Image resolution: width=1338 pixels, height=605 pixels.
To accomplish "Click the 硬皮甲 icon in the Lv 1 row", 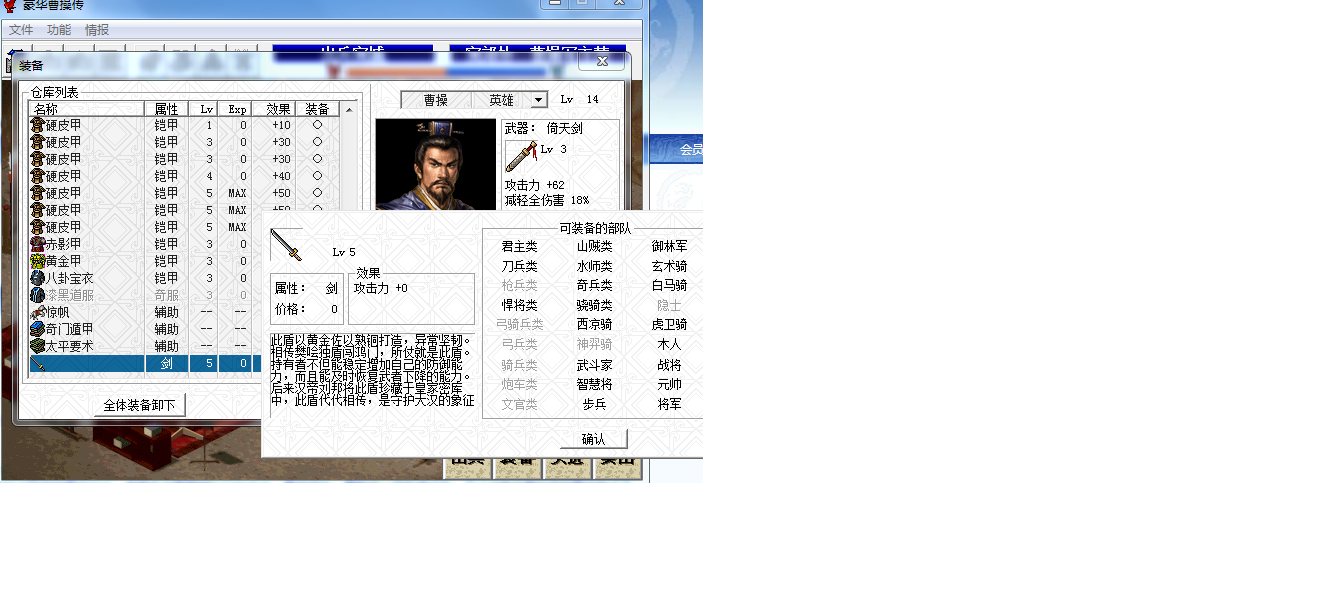I will [x=37, y=125].
